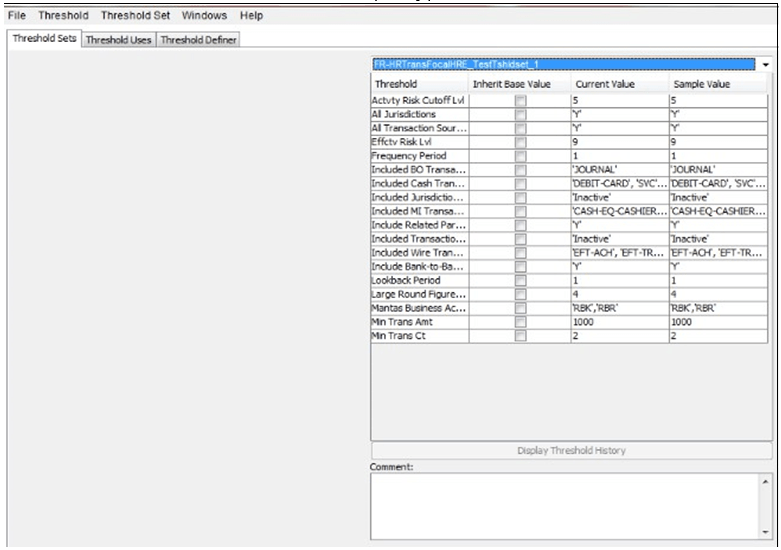Open the Threshold menu
Image resolution: width=781 pixels, height=550 pixels.
pyautogui.click(x=63, y=15)
